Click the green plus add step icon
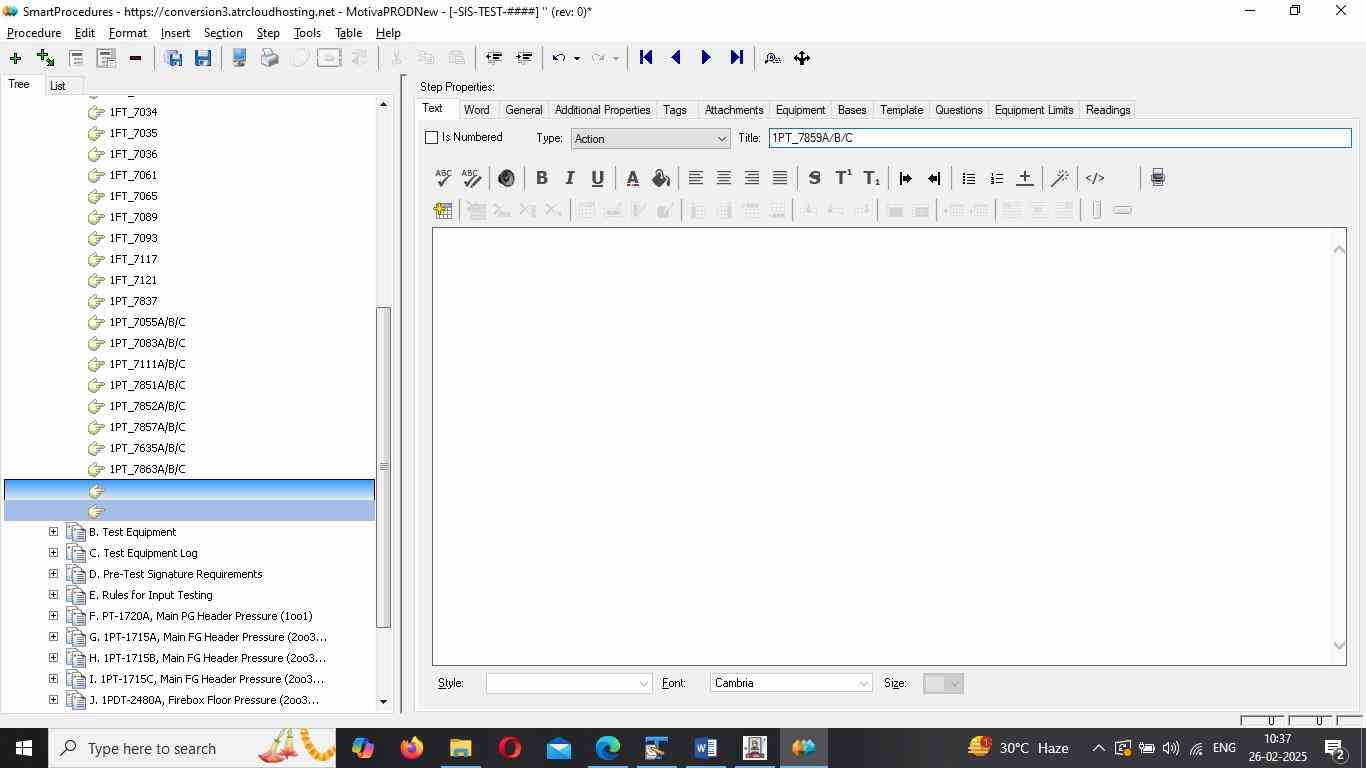The image size is (1366, 768). coord(15,58)
